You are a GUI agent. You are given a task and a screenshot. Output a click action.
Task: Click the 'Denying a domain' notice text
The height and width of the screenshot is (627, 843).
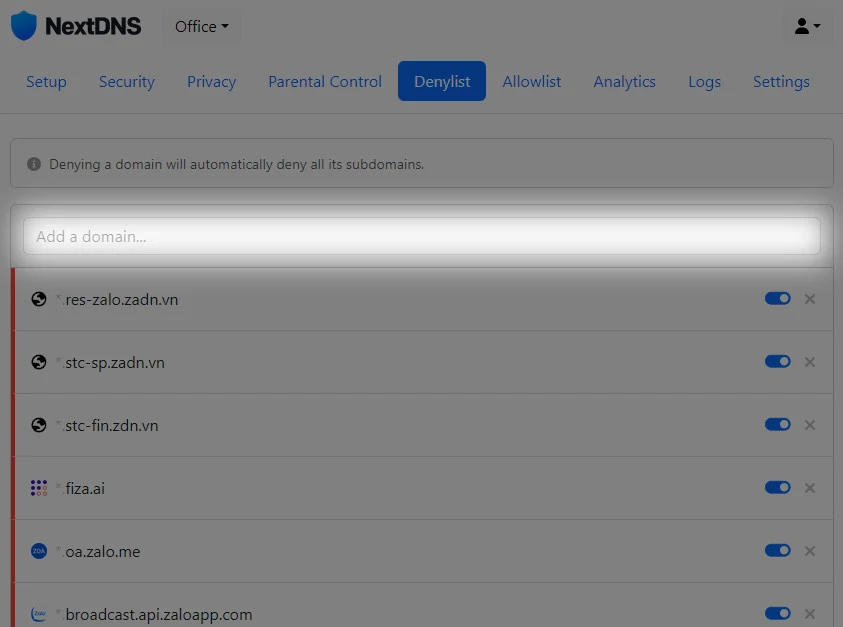coord(237,164)
